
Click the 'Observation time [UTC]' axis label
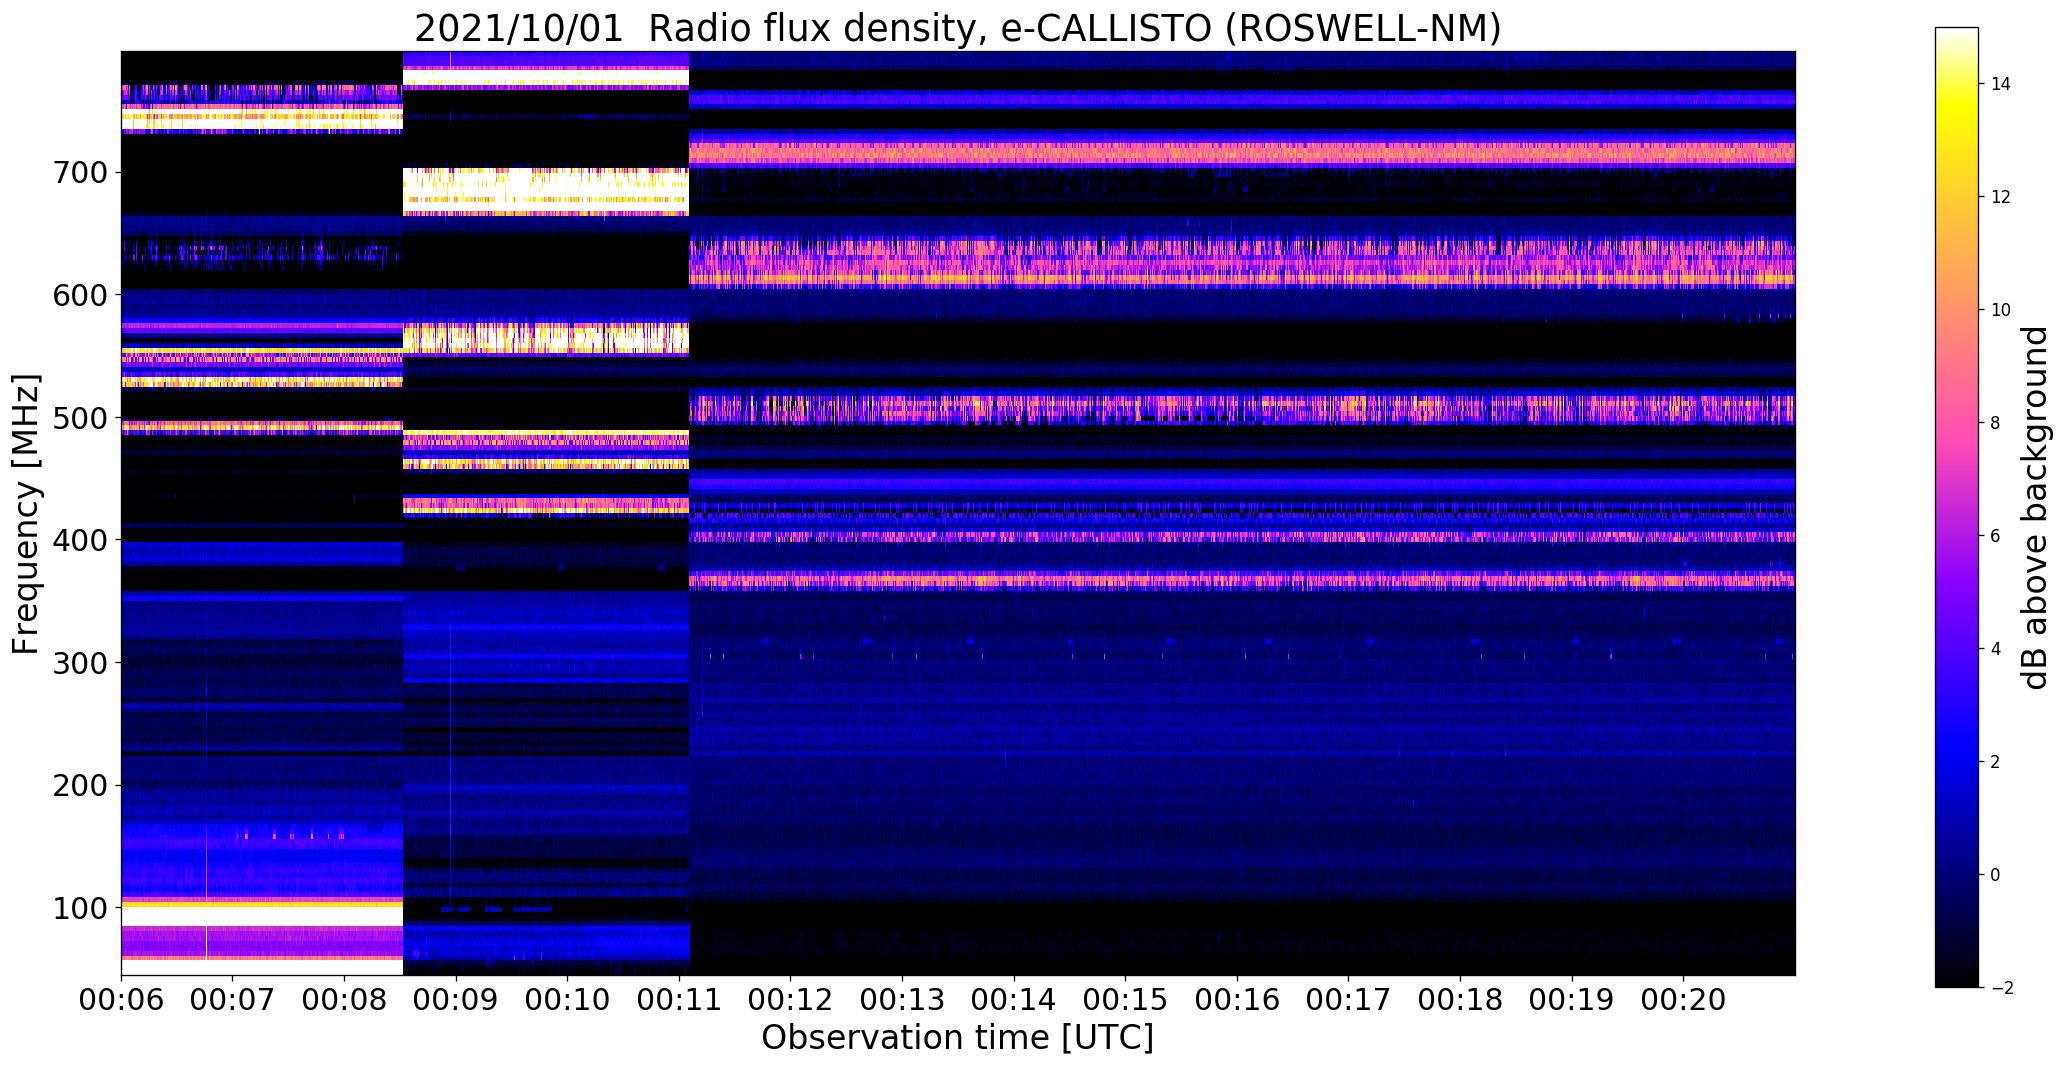tap(957, 1037)
